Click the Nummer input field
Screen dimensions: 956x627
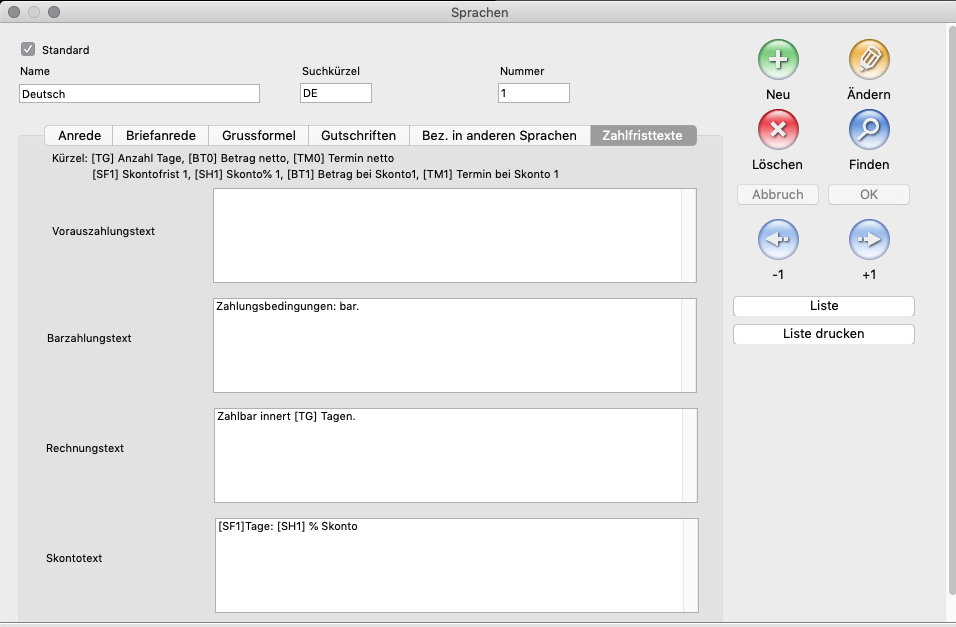pos(533,93)
